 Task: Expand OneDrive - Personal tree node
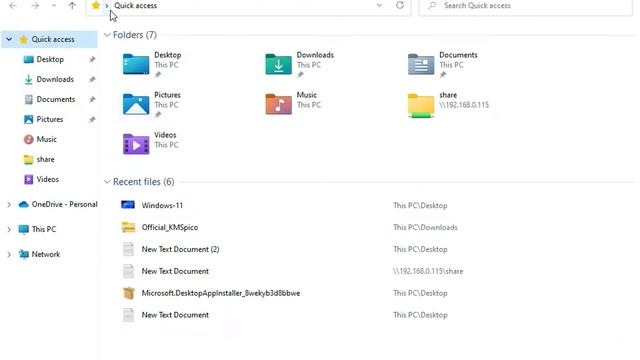(x=9, y=204)
